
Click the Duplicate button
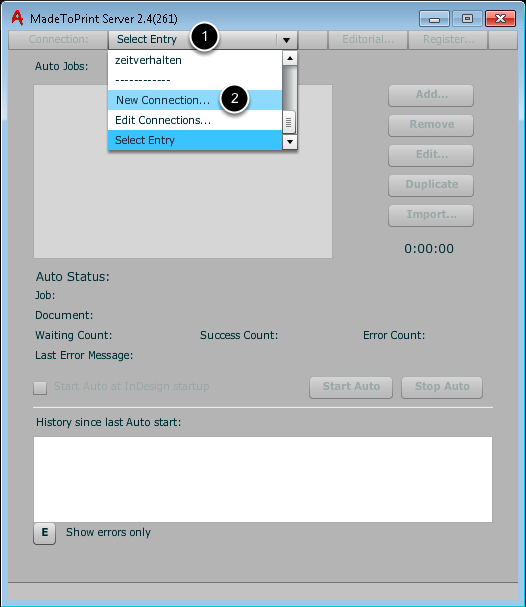[431, 185]
